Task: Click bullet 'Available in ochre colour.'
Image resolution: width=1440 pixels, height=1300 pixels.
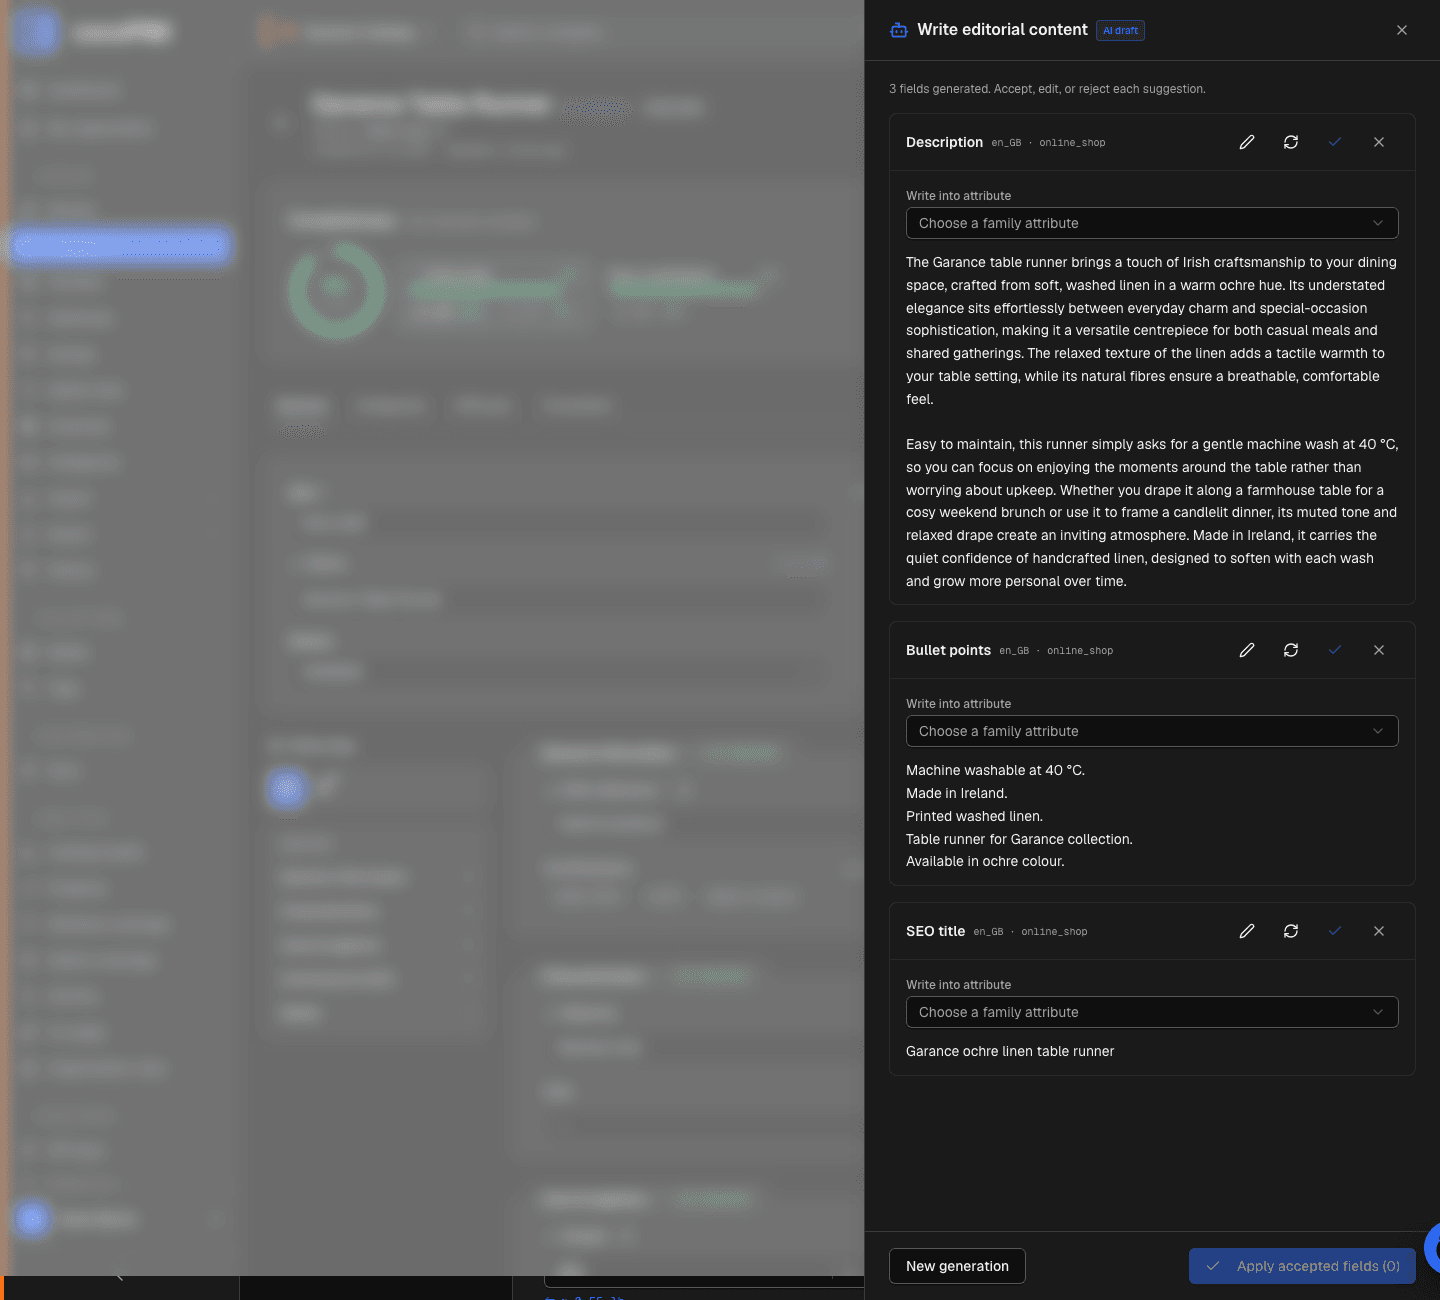Action: pyautogui.click(x=985, y=861)
